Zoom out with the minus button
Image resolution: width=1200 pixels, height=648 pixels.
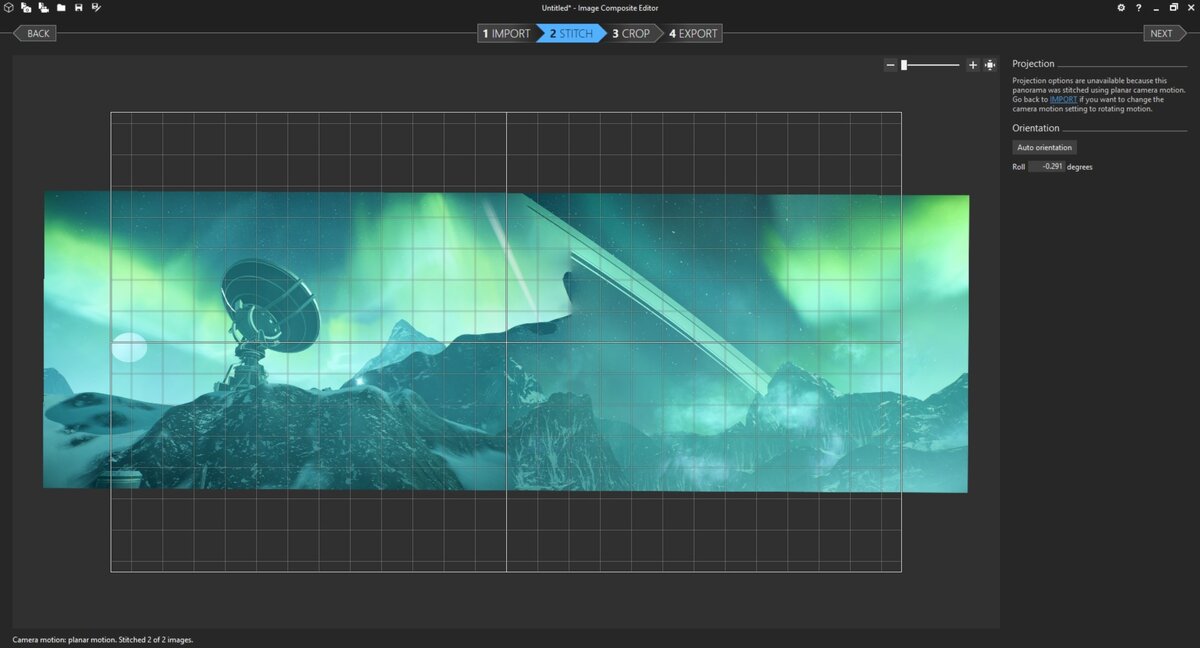(x=890, y=65)
